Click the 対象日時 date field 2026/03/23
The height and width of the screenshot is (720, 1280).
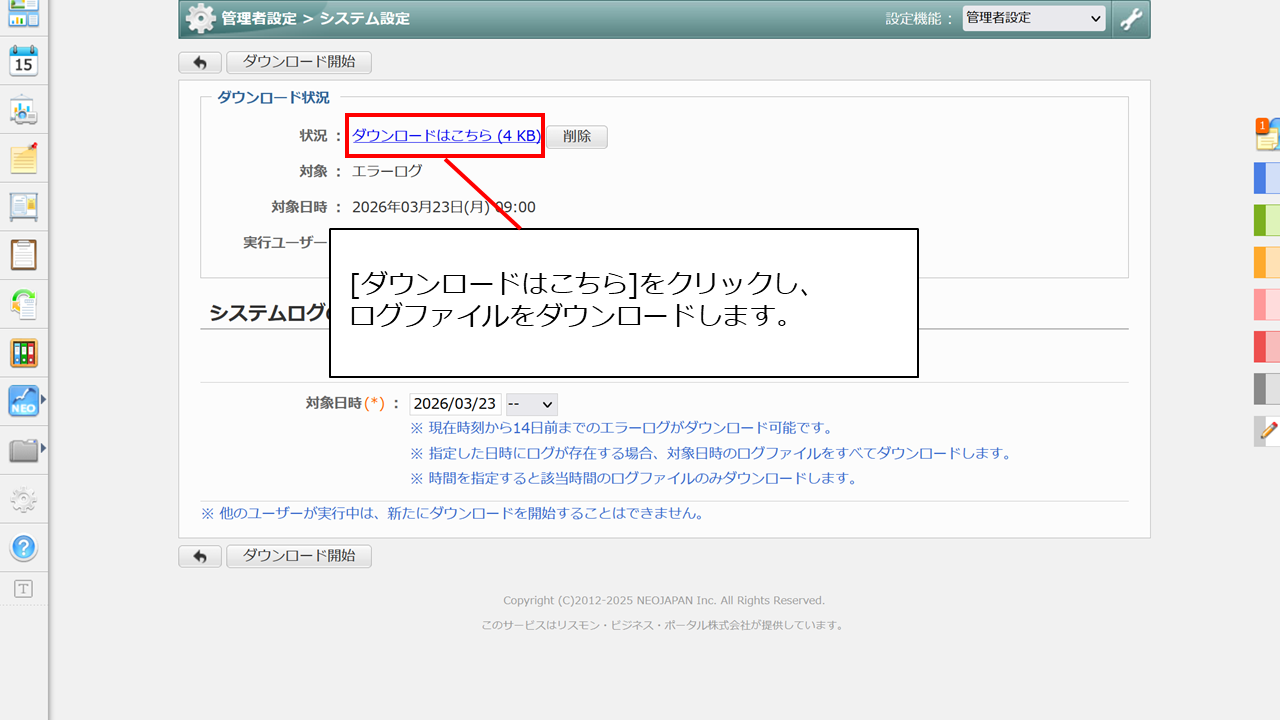point(455,404)
